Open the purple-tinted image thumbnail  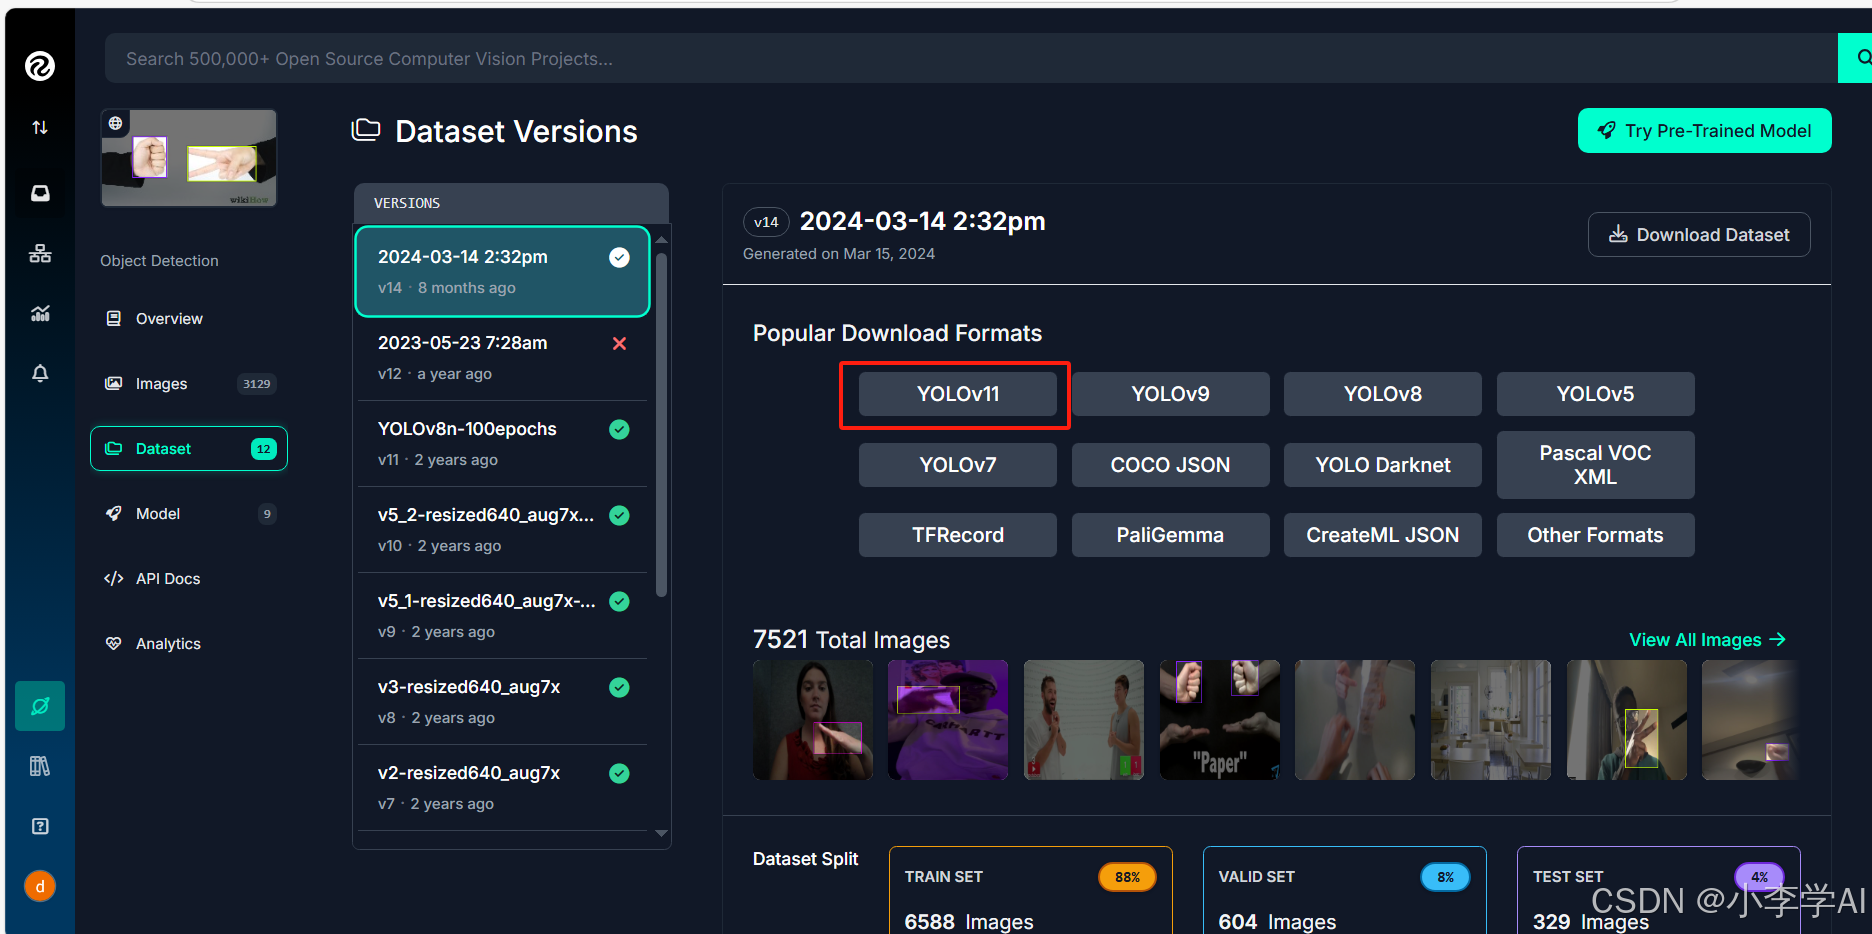[948, 720]
